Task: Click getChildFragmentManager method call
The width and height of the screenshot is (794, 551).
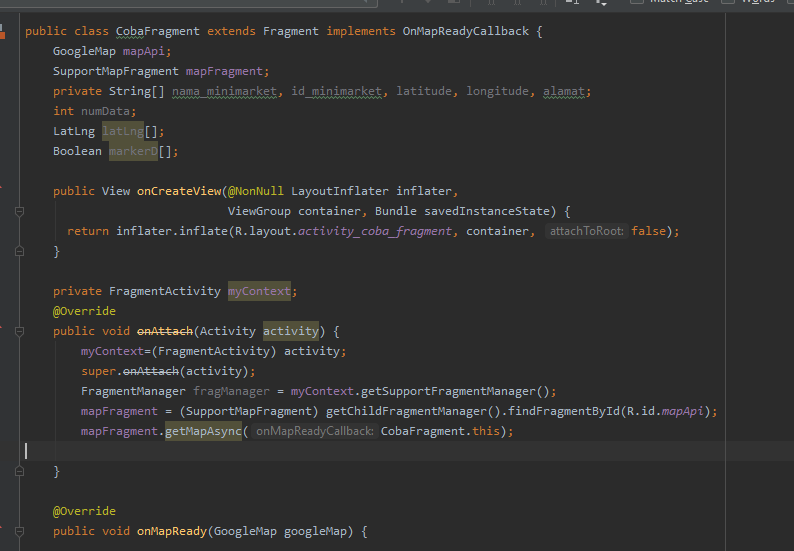Action: tap(406, 411)
